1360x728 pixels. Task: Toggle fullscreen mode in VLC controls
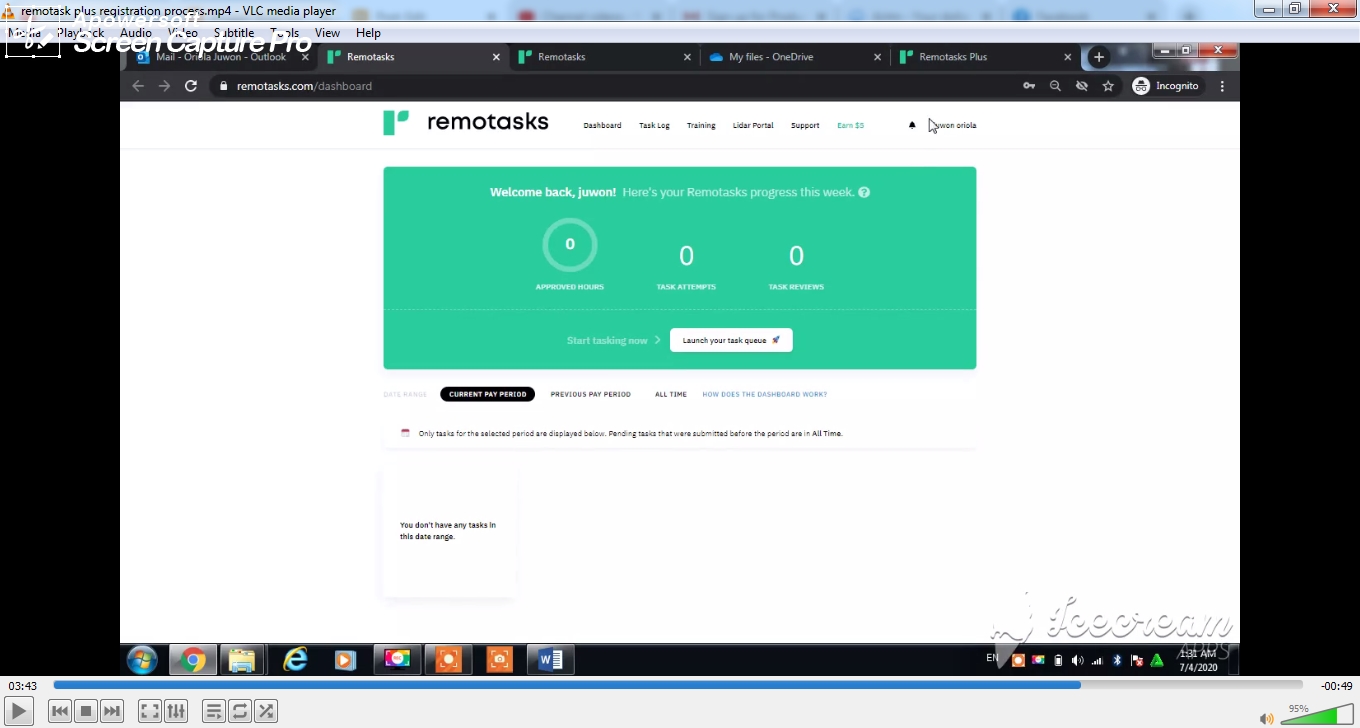coord(149,710)
